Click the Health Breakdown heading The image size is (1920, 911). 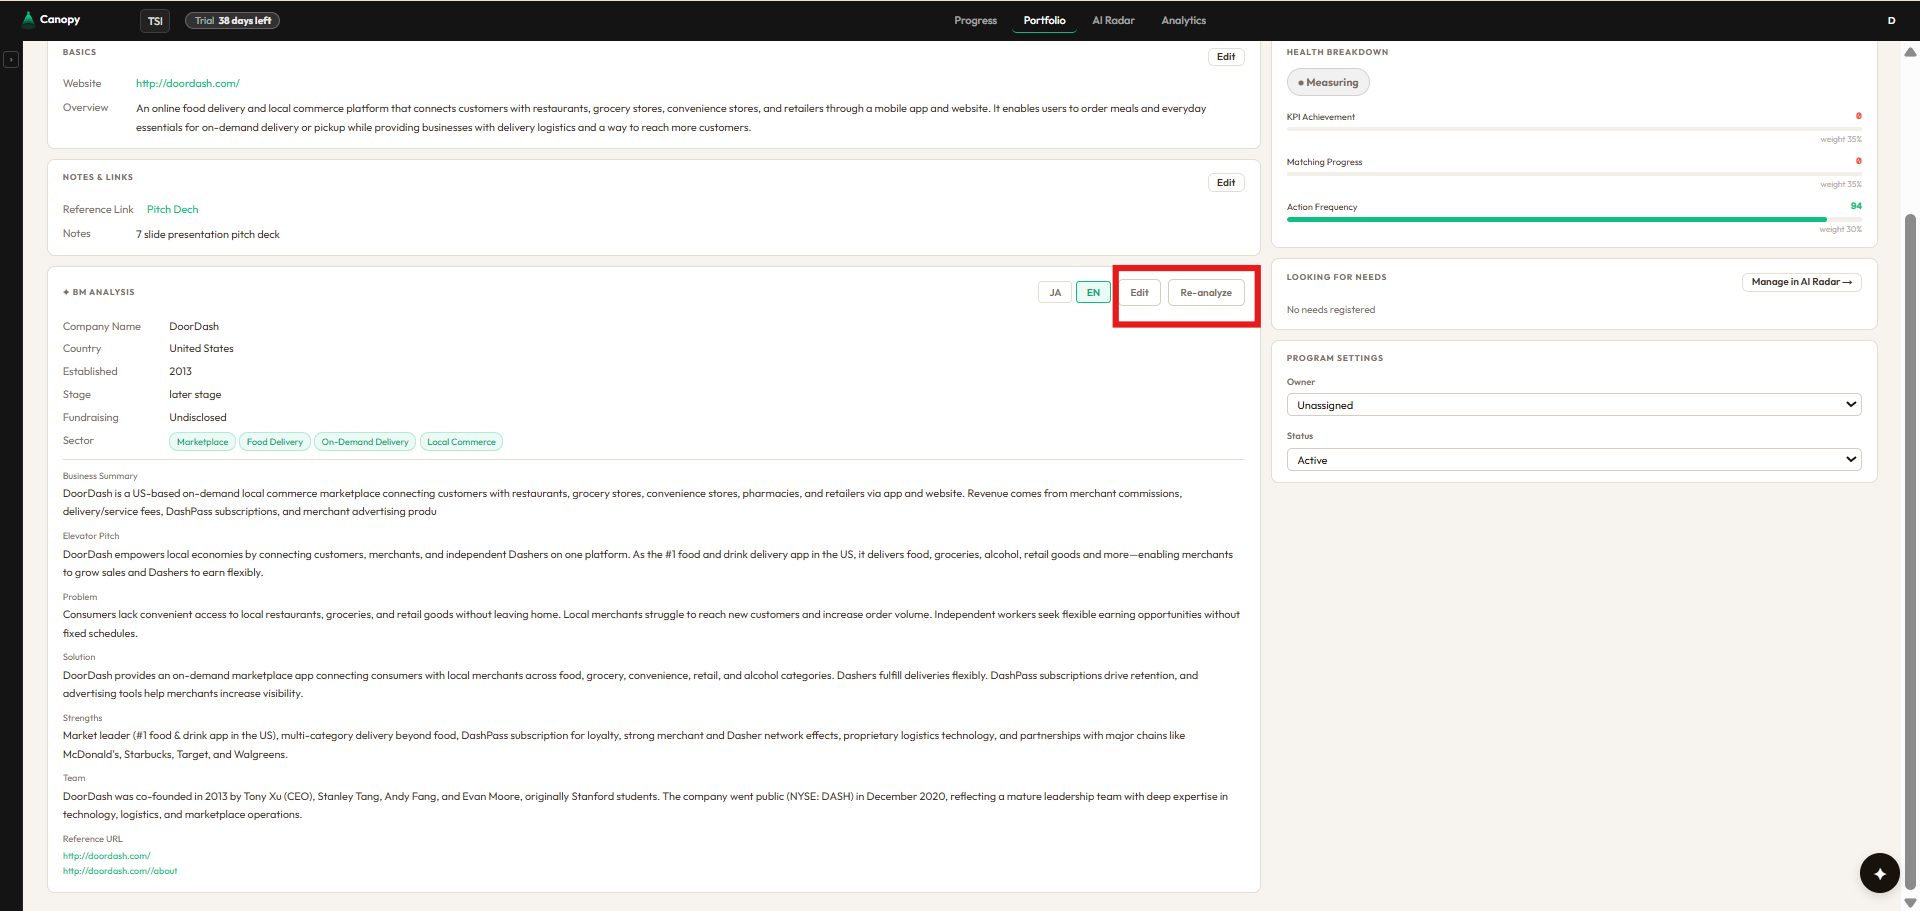[x=1337, y=52]
